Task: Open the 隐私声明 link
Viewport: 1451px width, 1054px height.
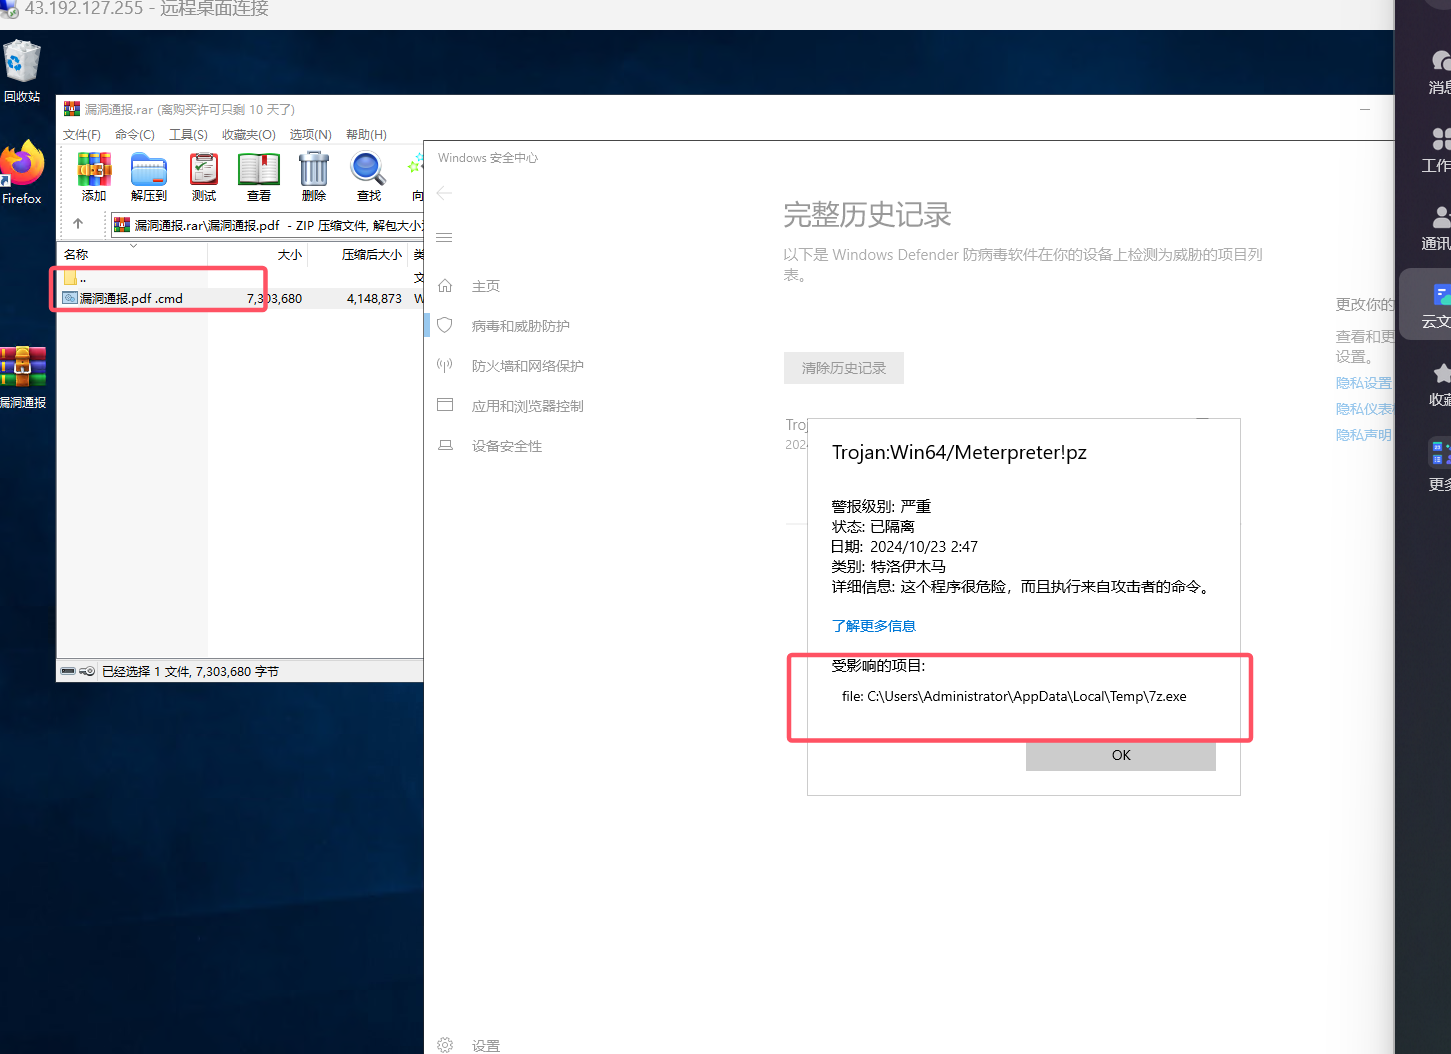Action: 1364,435
